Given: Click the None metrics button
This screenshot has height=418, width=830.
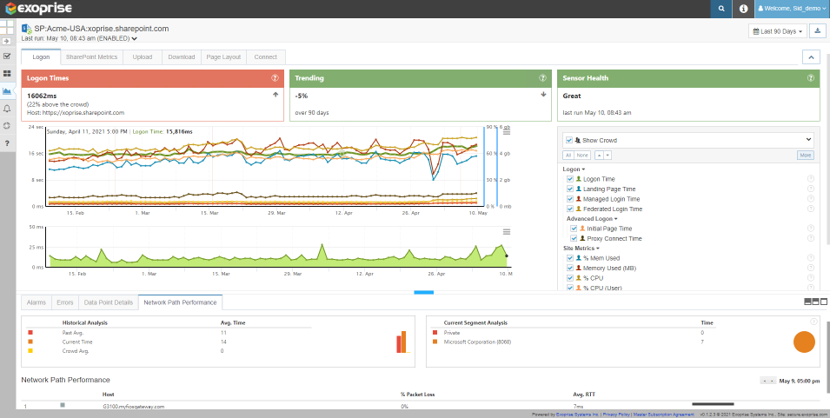Looking at the screenshot, I should 582,155.
